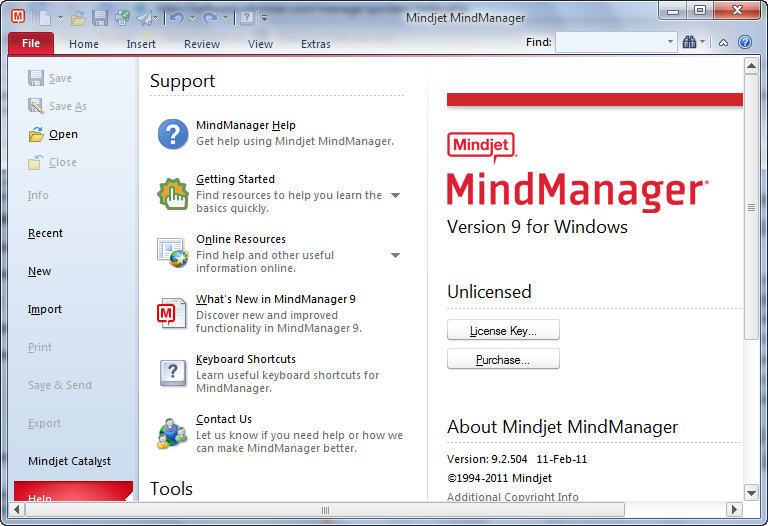Screen dimensions: 768x526
Task: Click the Contact Us people icon
Action: point(172,433)
